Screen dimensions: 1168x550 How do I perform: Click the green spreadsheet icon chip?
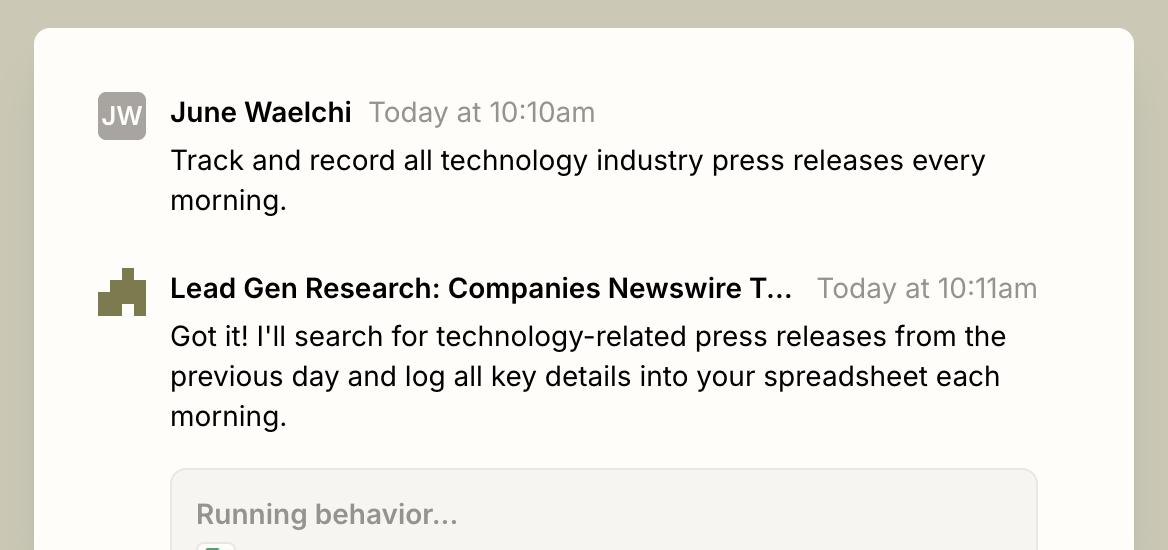point(215,546)
